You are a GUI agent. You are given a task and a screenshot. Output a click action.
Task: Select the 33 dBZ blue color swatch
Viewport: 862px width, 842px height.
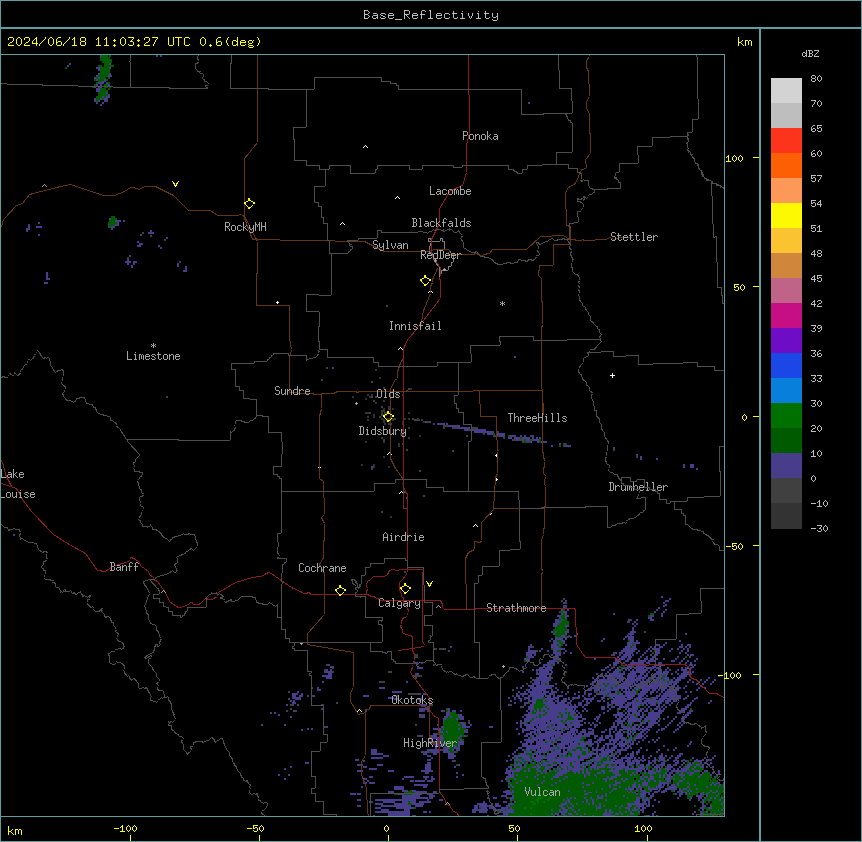tap(786, 390)
